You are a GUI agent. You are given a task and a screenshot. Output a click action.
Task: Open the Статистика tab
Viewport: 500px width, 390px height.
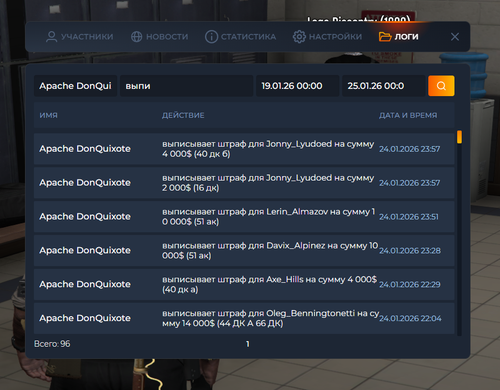pos(240,37)
